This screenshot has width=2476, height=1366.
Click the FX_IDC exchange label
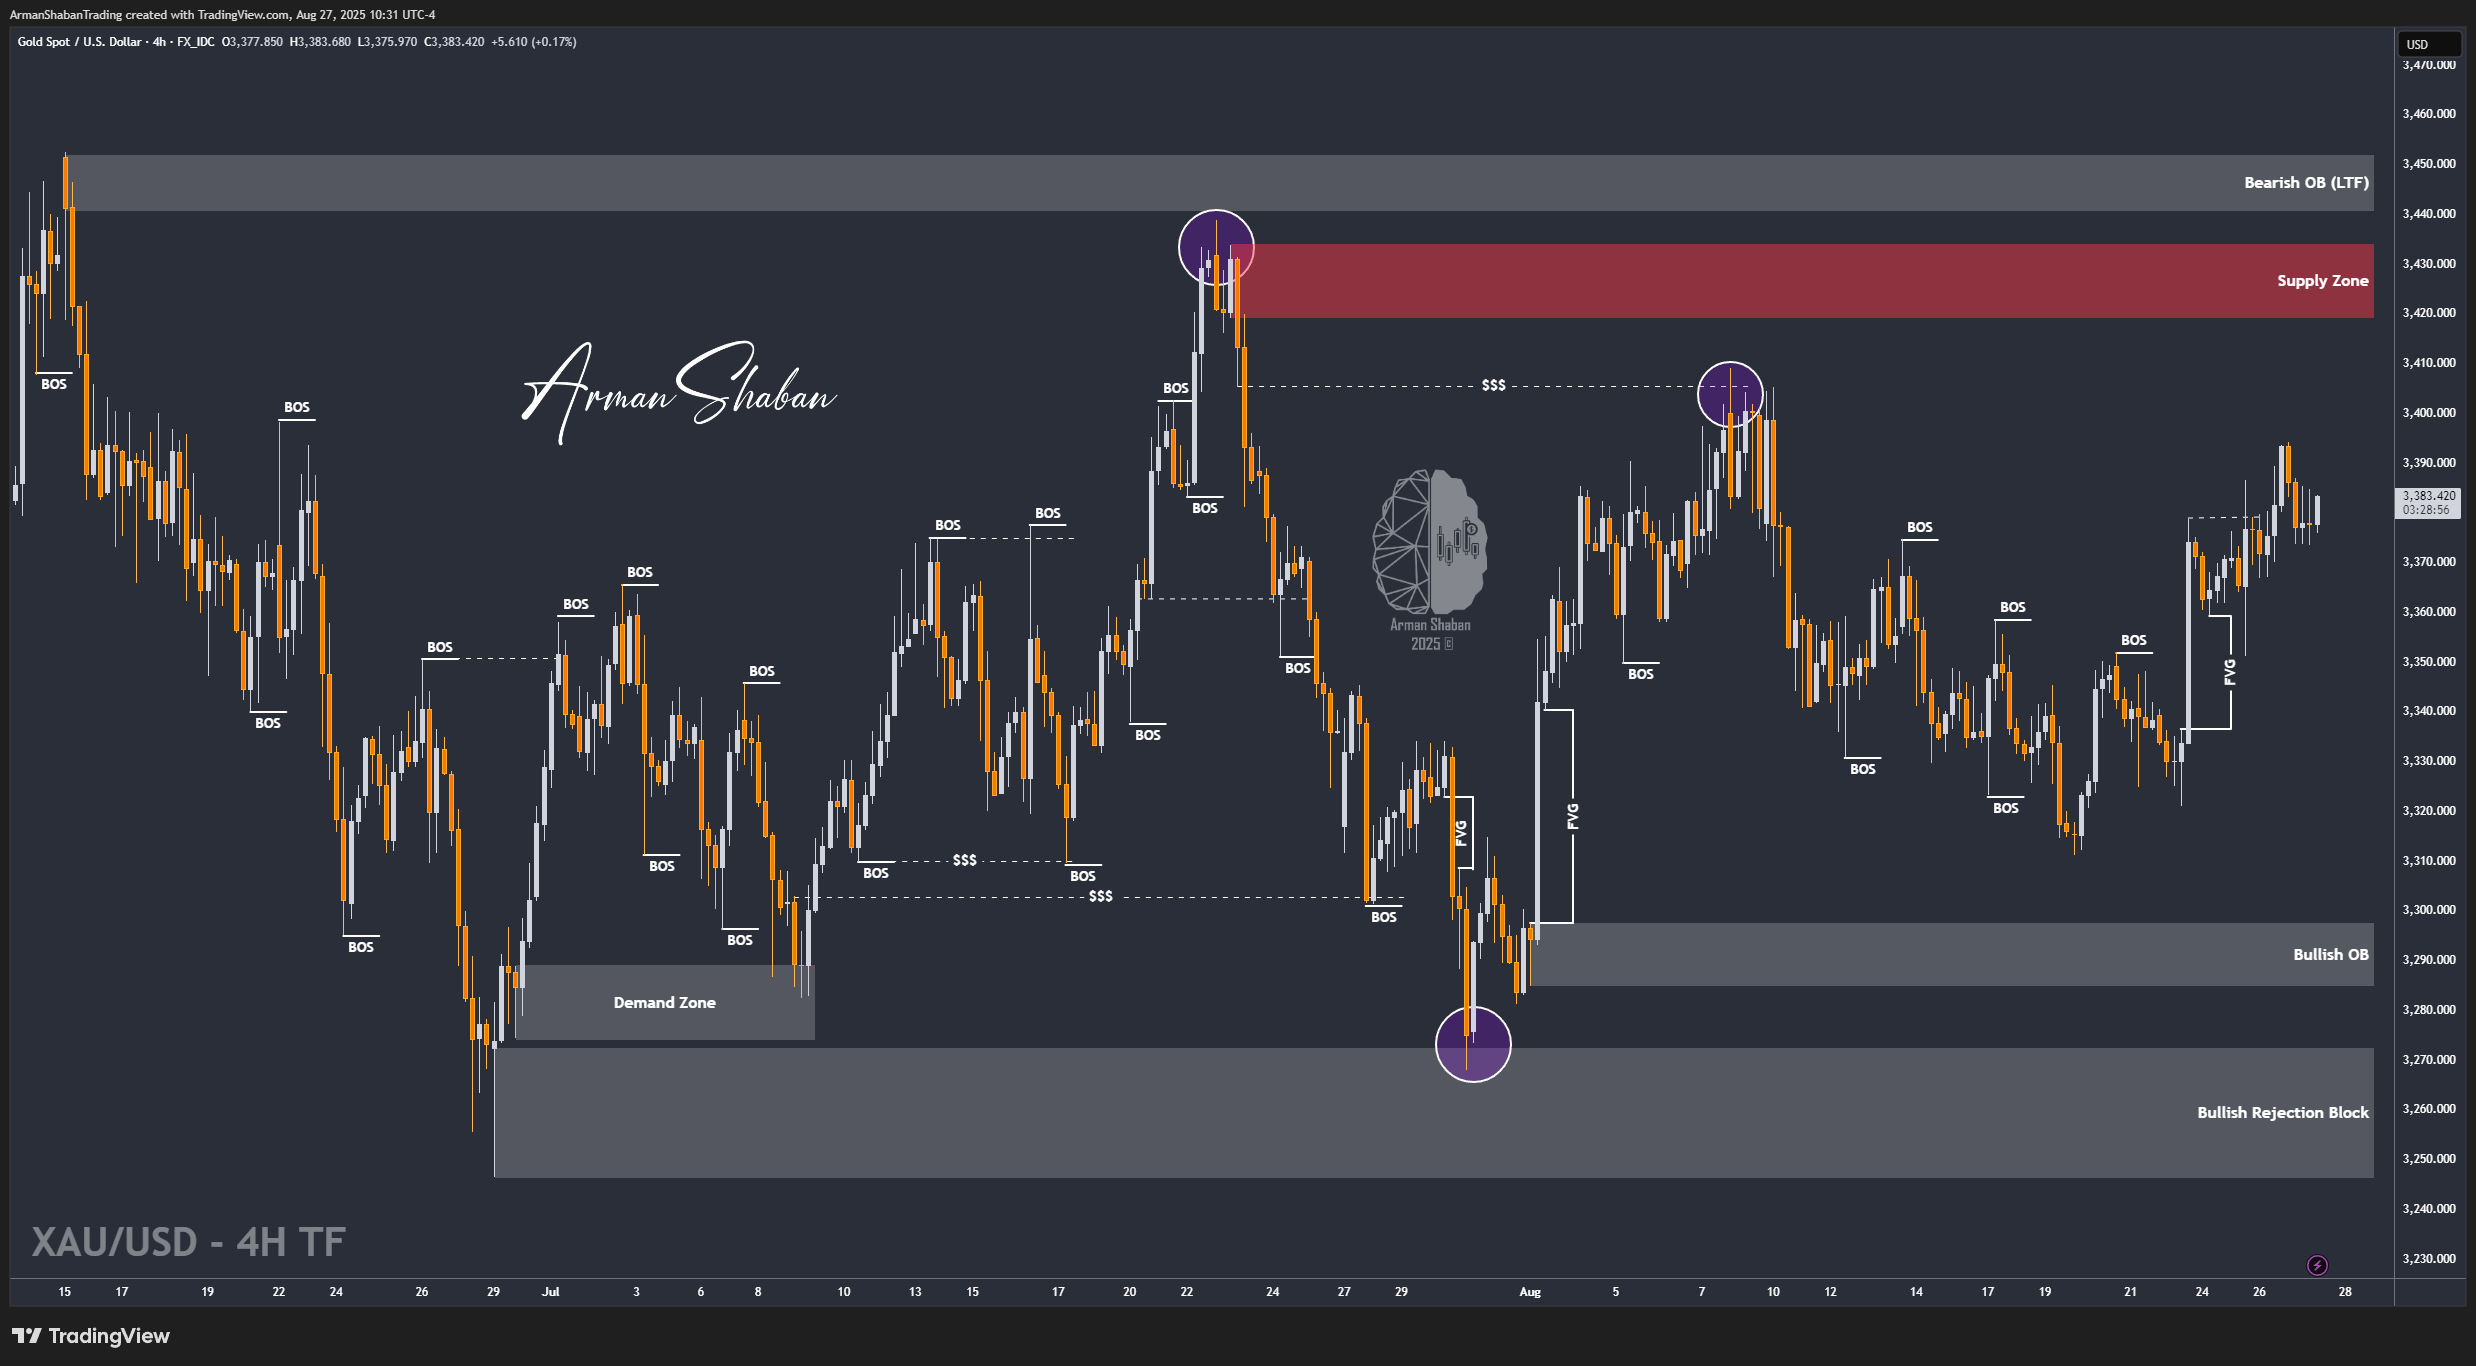click(196, 42)
